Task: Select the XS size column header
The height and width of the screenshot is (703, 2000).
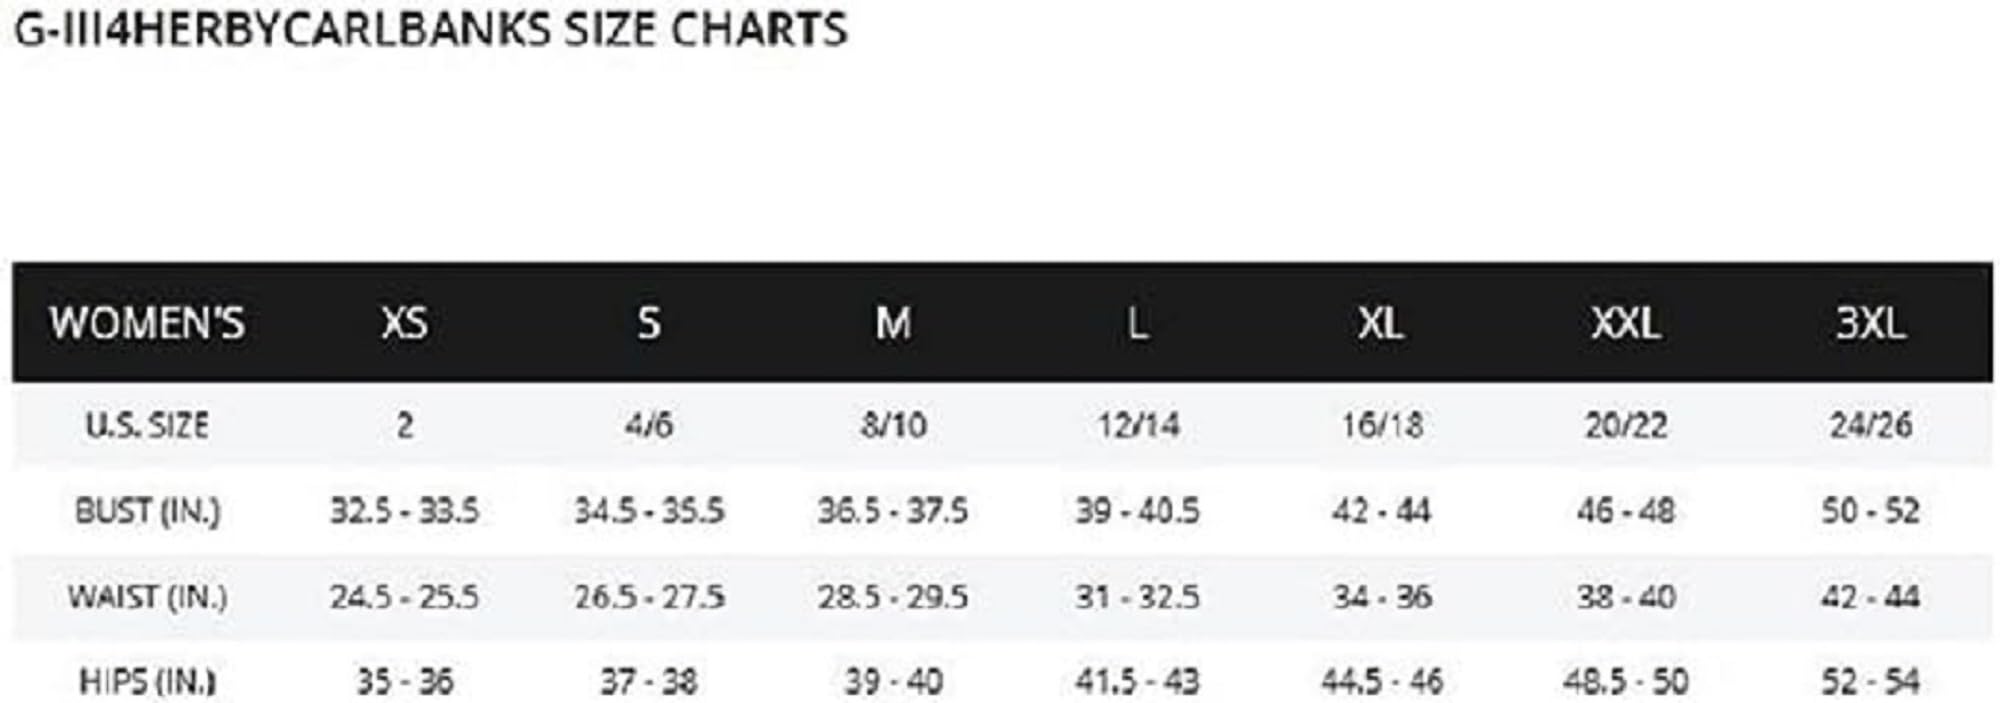Action: tap(404, 323)
